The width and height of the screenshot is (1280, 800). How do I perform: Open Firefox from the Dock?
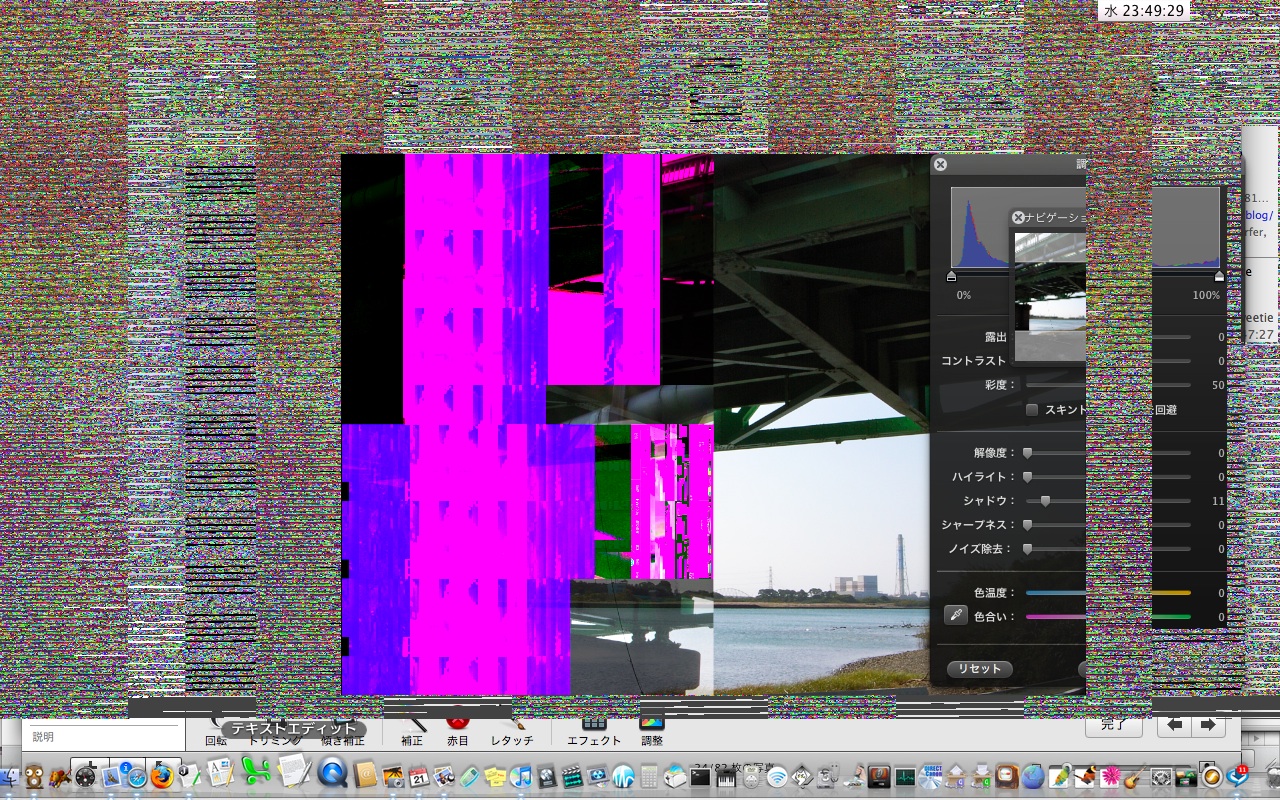[x=162, y=776]
